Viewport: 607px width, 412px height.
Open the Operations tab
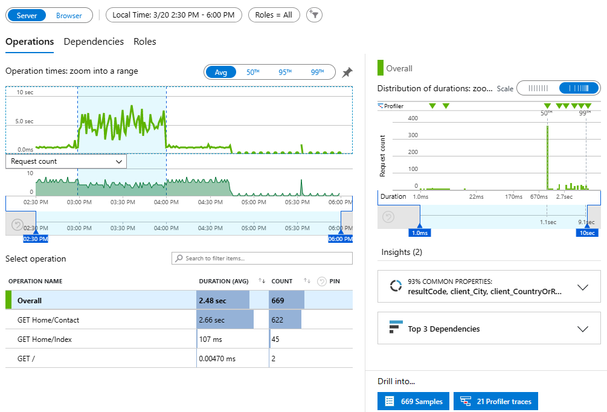click(x=29, y=42)
